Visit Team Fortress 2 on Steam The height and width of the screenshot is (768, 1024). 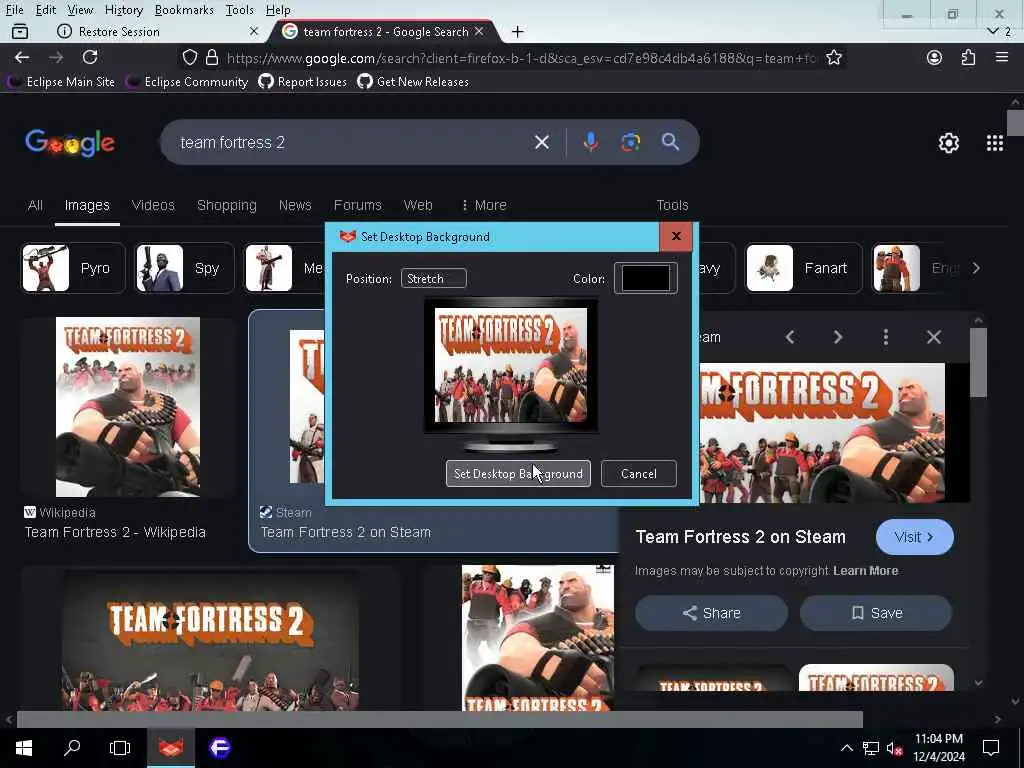click(914, 537)
